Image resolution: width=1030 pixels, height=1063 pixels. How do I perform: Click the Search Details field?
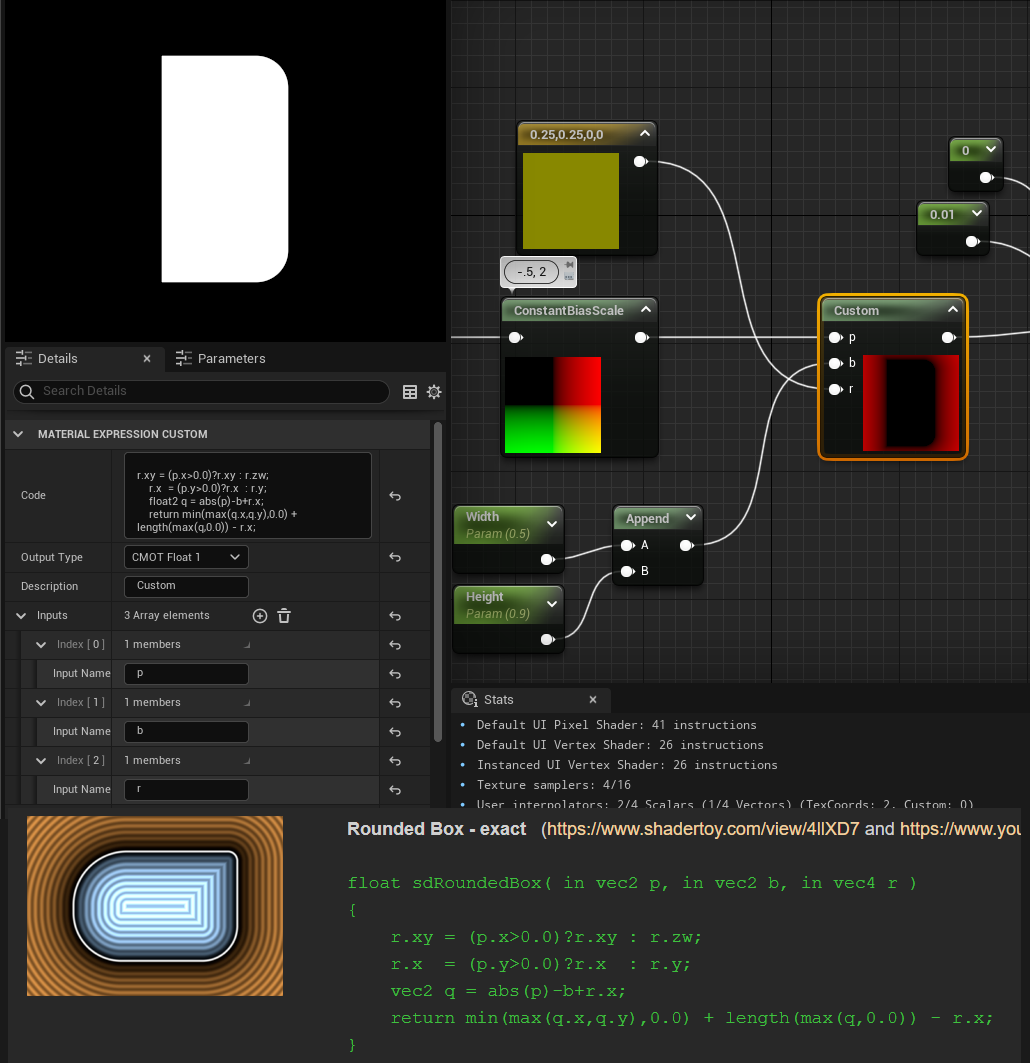tap(201, 391)
